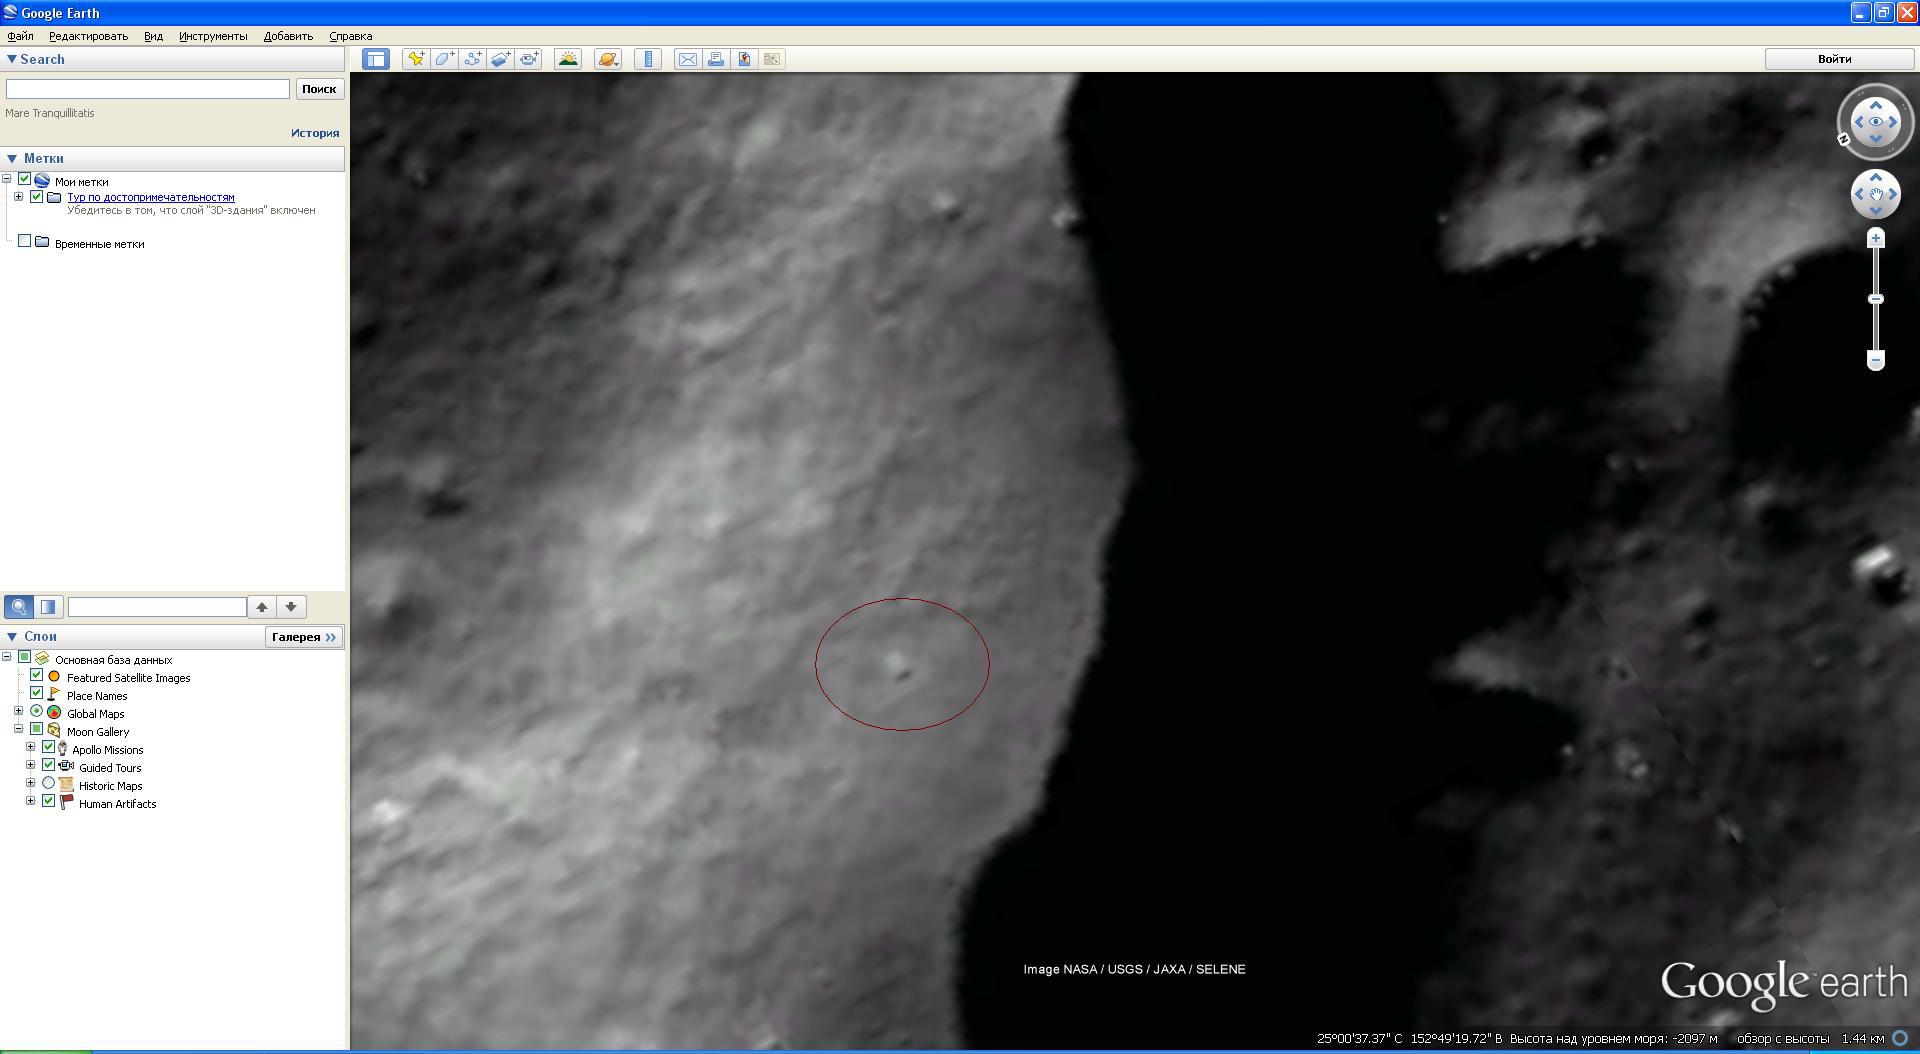Expand Global Maps tree node

pyautogui.click(x=19, y=712)
